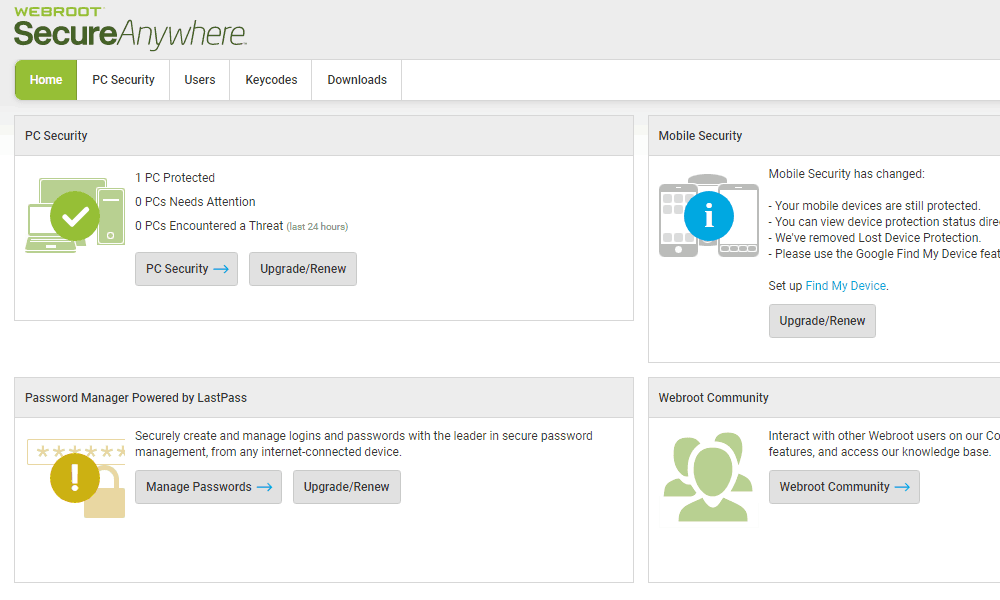1000x600 pixels.
Task: Click the Webroot Community panel header
Action: tap(824, 398)
